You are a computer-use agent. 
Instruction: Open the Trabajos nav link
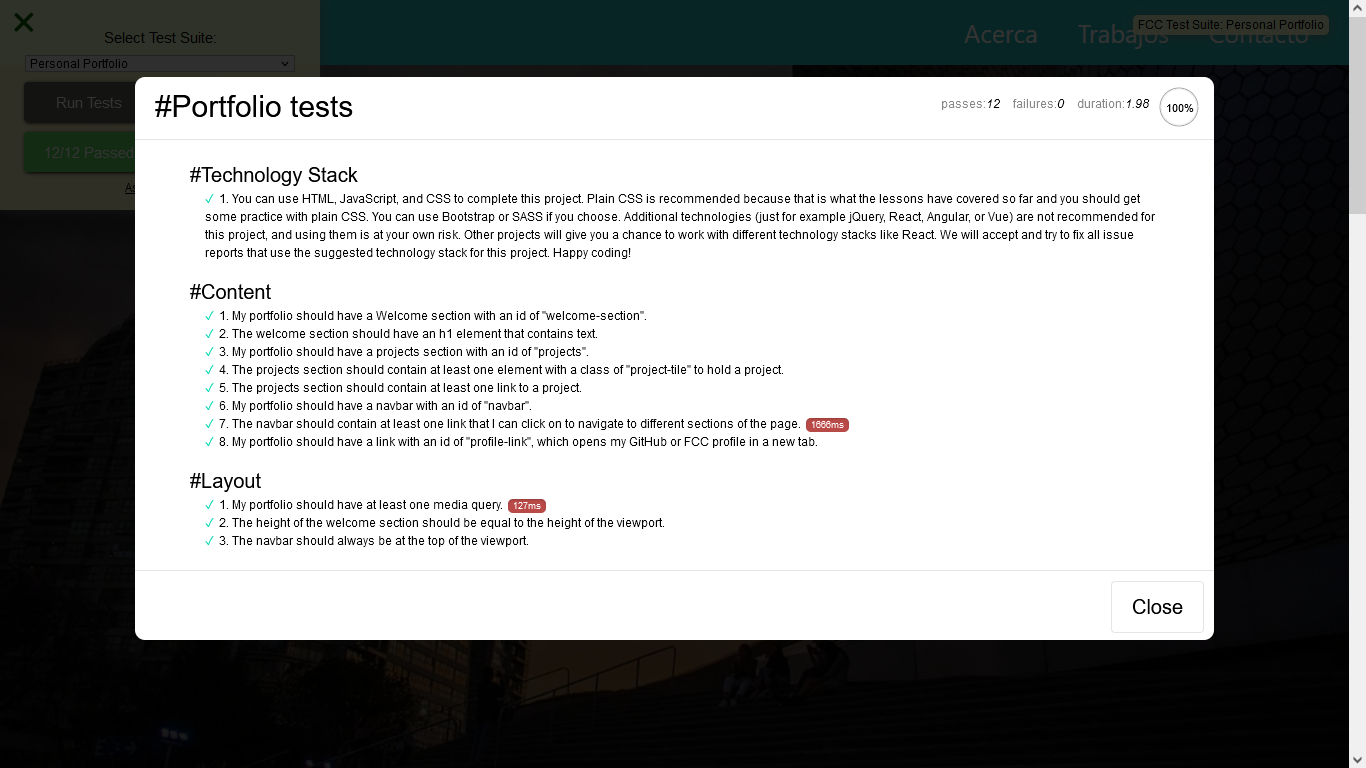1123,34
